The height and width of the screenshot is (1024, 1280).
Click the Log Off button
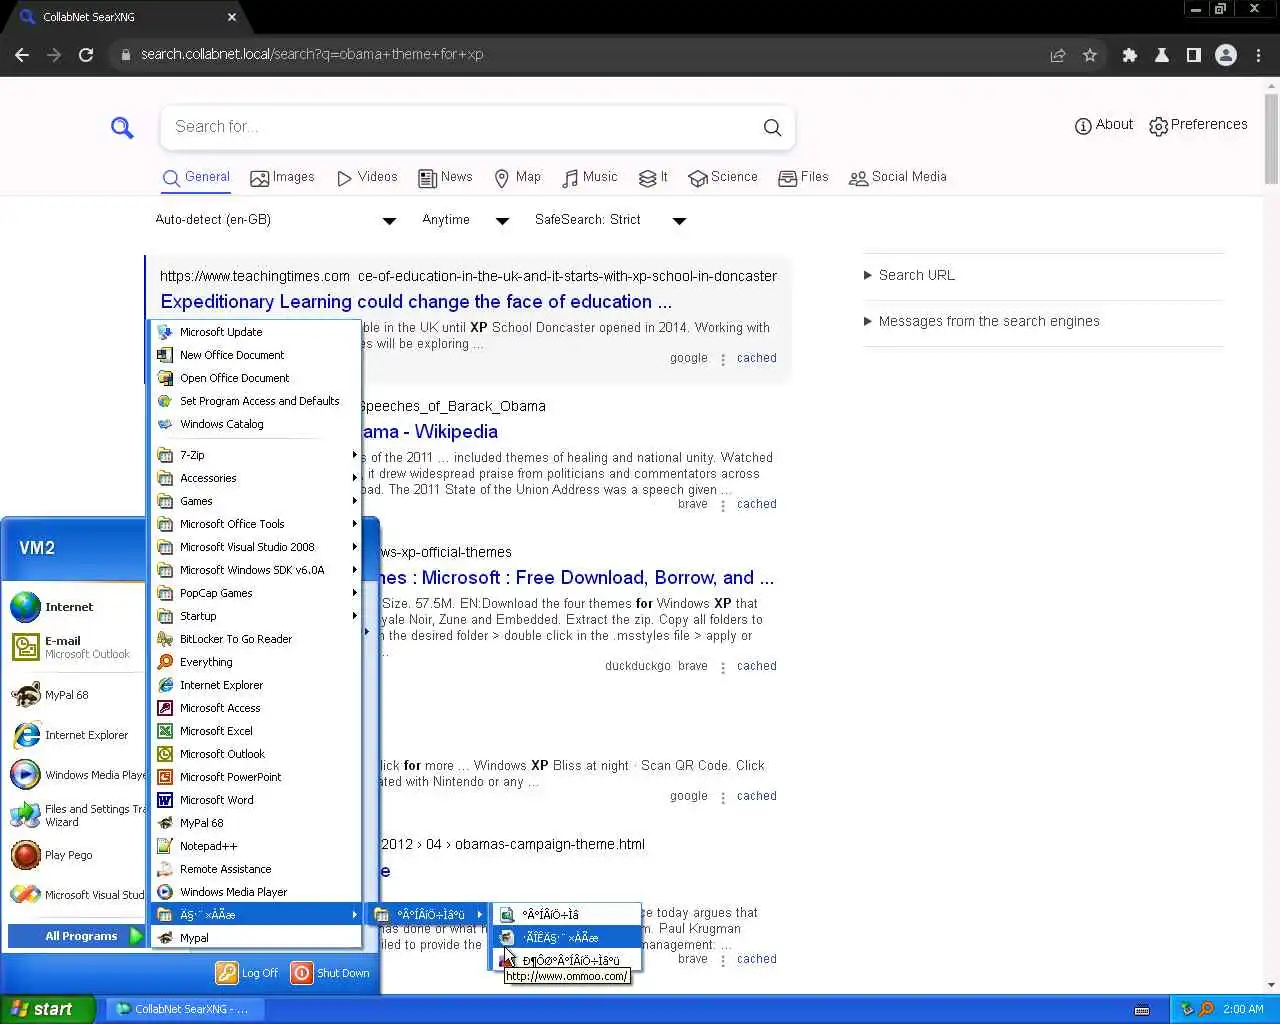[x=247, y=973]
